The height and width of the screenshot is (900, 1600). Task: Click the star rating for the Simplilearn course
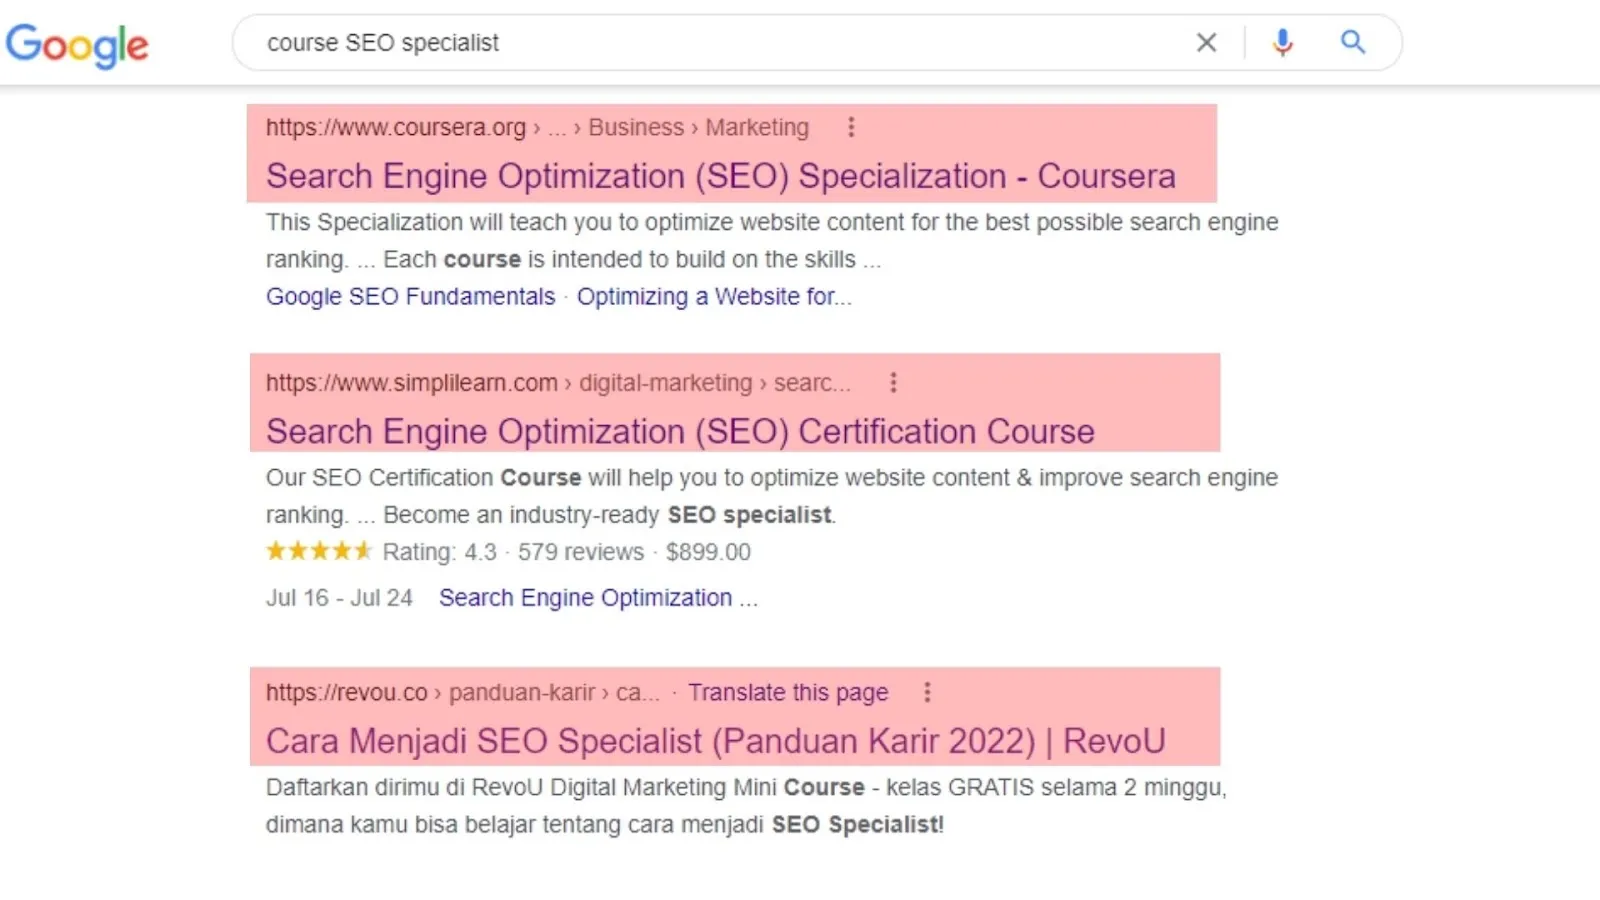click(x=318, y=551)
